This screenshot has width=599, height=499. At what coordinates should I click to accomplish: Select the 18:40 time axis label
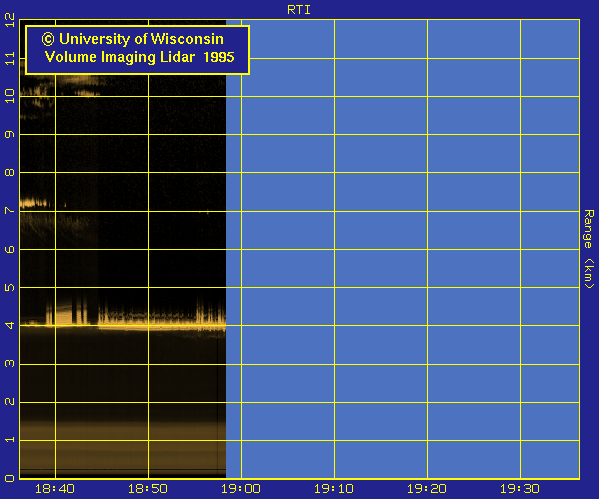point(55,489)
